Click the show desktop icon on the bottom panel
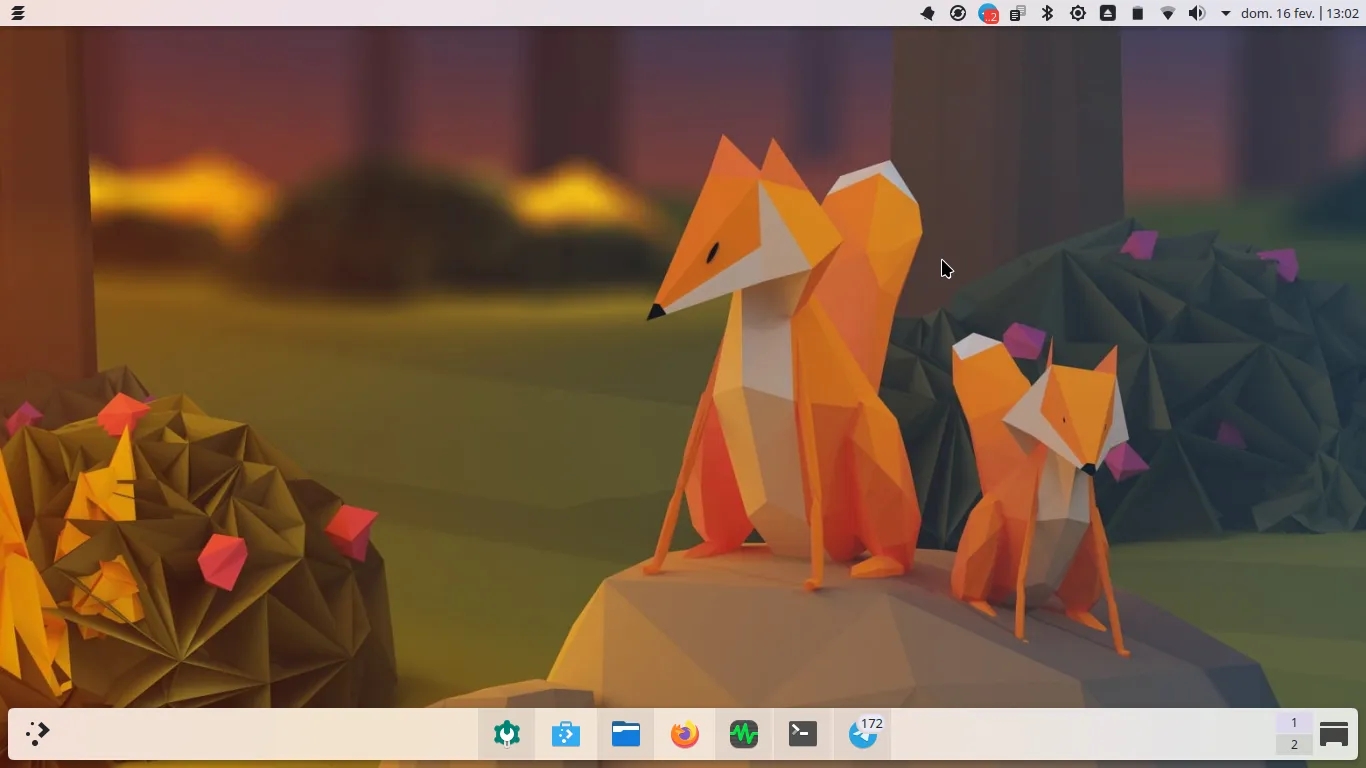Image resolution: width=1366 pixels, height=768 pixels. pos(1334,734)
